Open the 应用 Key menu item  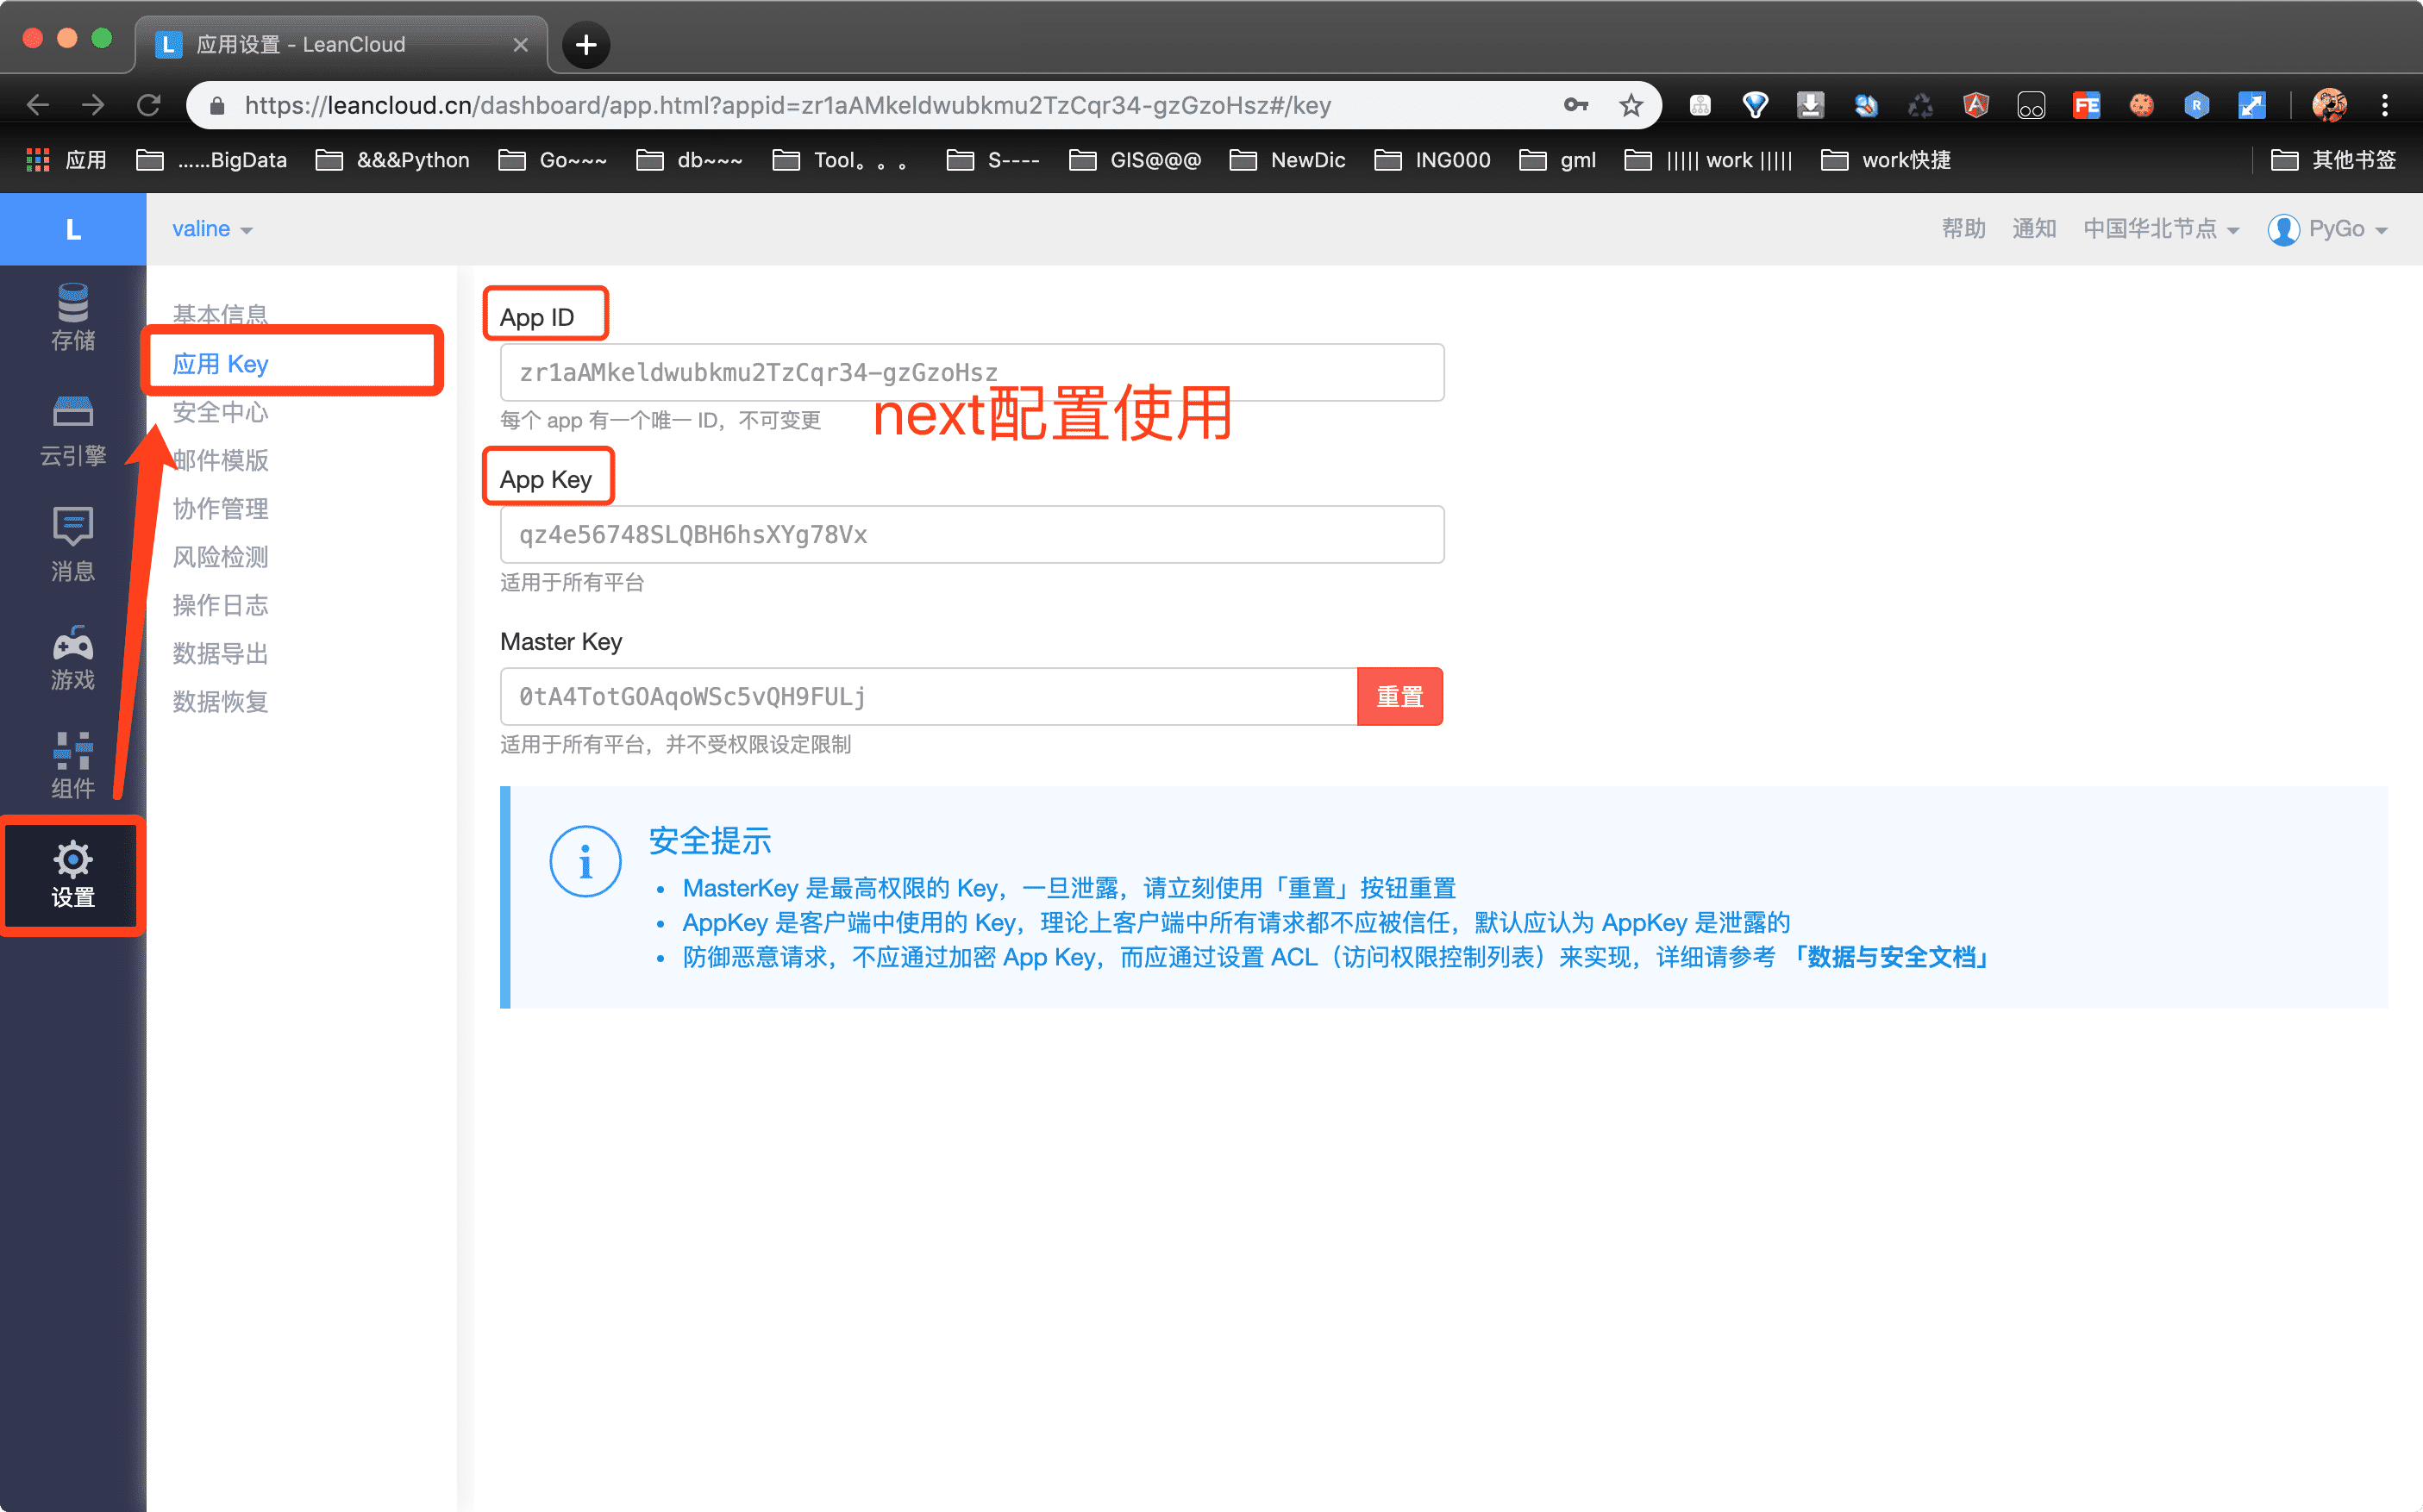coord(220,364)
